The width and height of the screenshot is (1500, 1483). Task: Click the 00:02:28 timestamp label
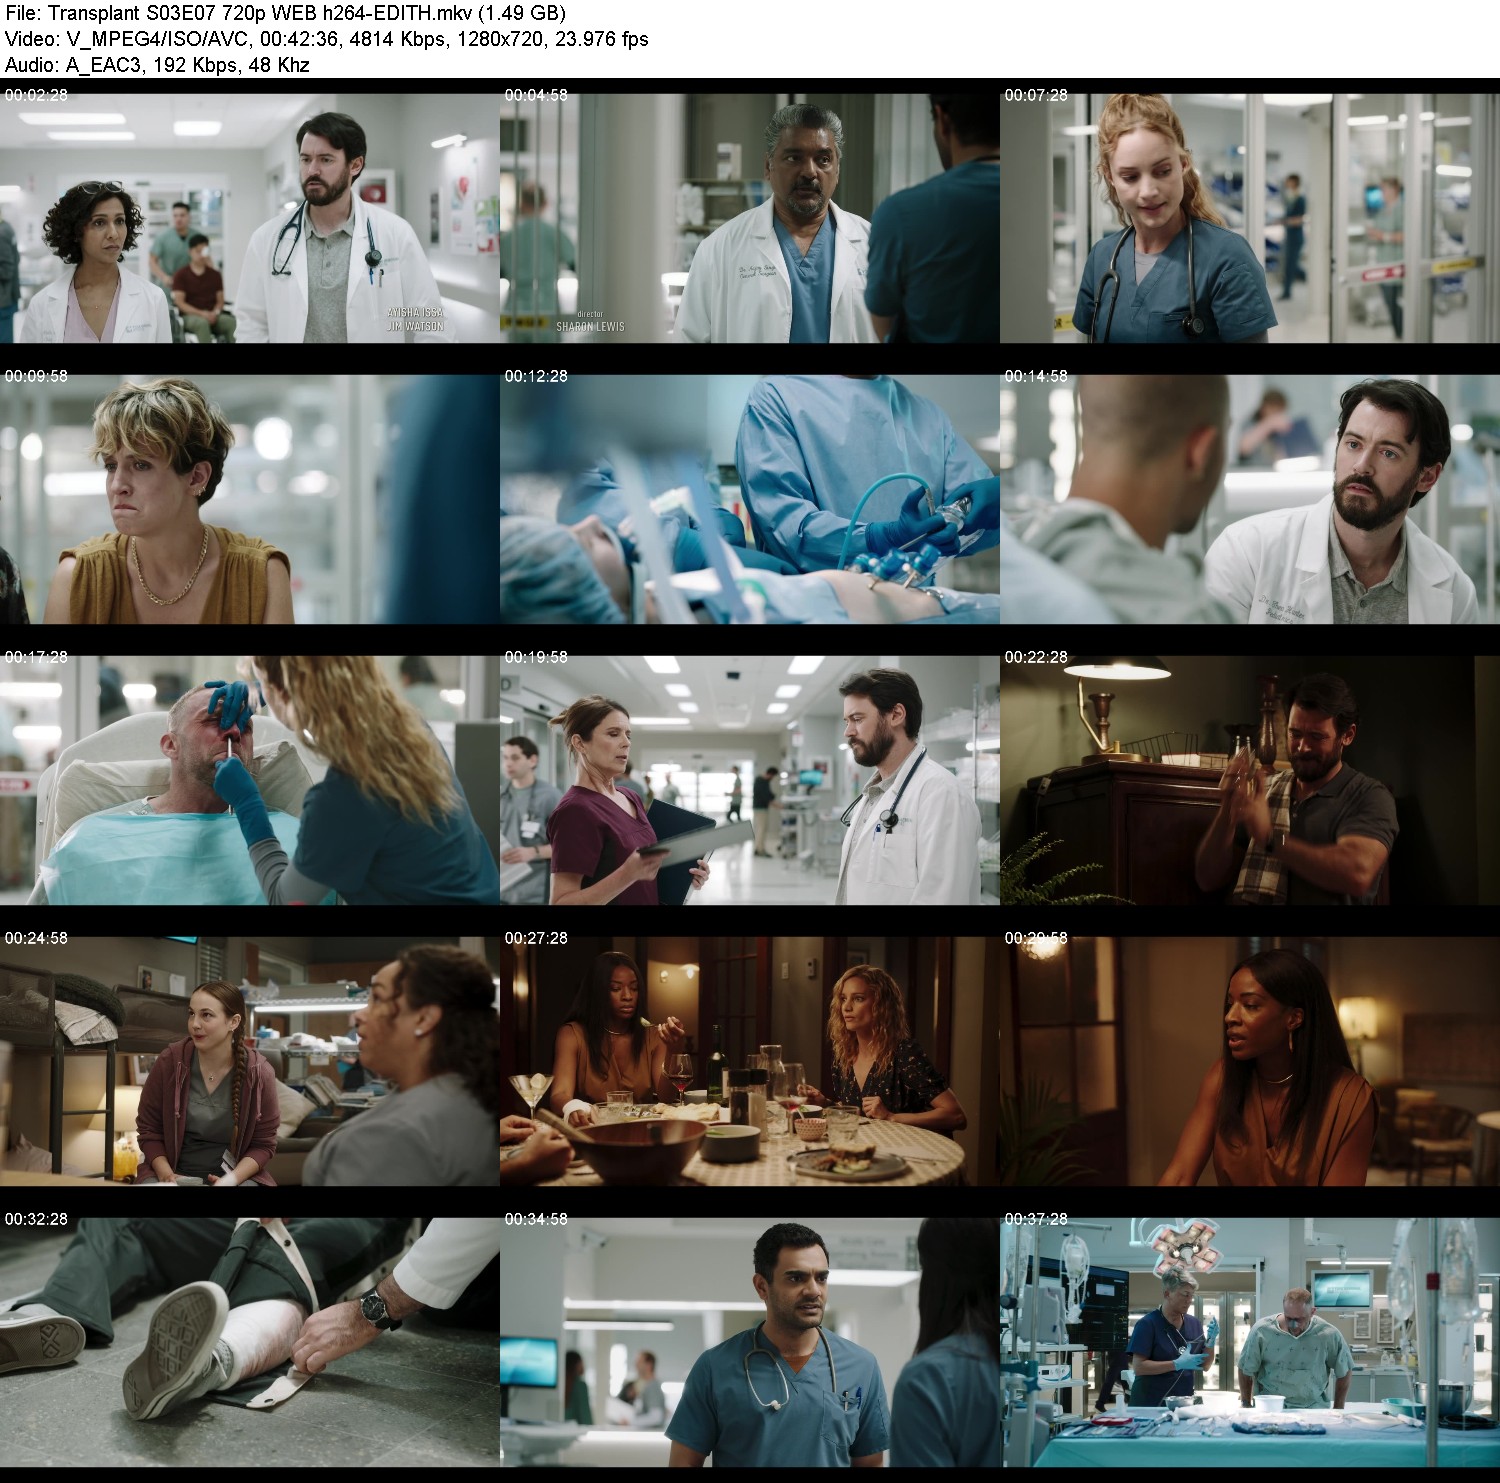pyautogui.click(x=36, y=95)
